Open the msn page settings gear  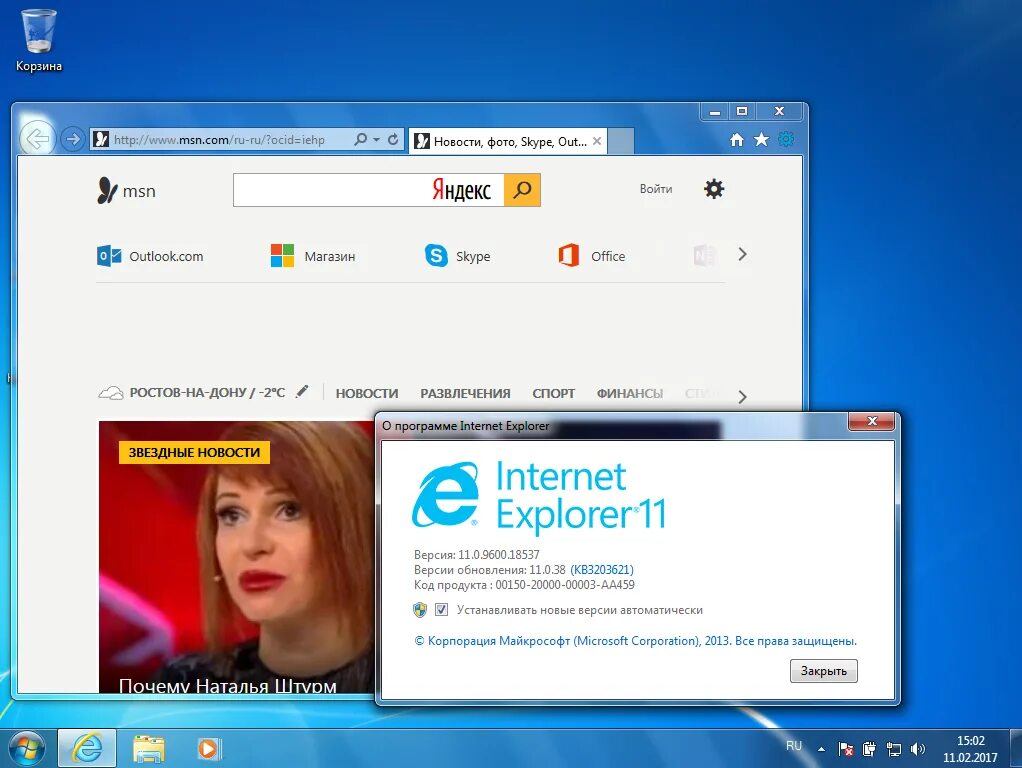pos(714,189)
